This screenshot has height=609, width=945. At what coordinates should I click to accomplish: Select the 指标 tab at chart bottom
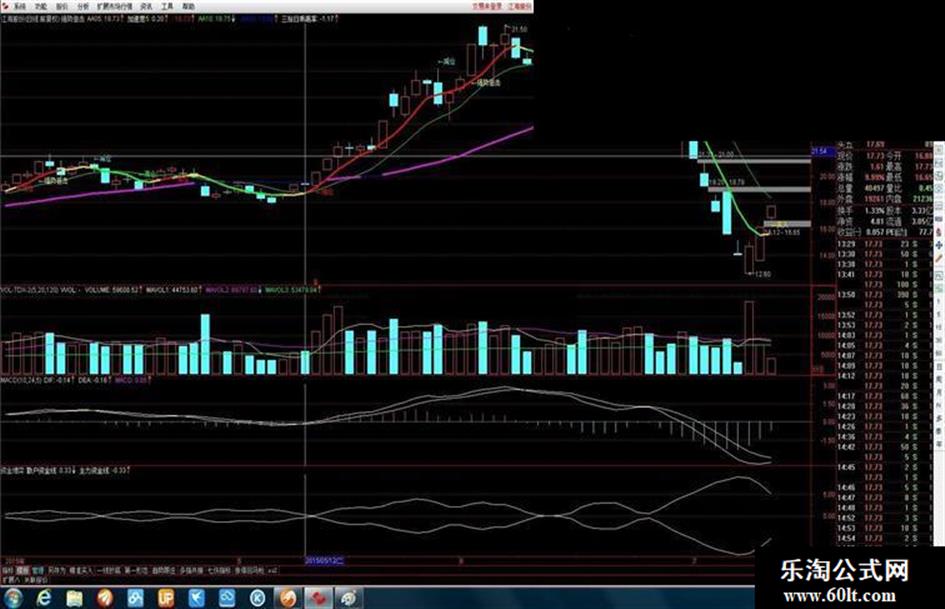(x=7, y=571)
